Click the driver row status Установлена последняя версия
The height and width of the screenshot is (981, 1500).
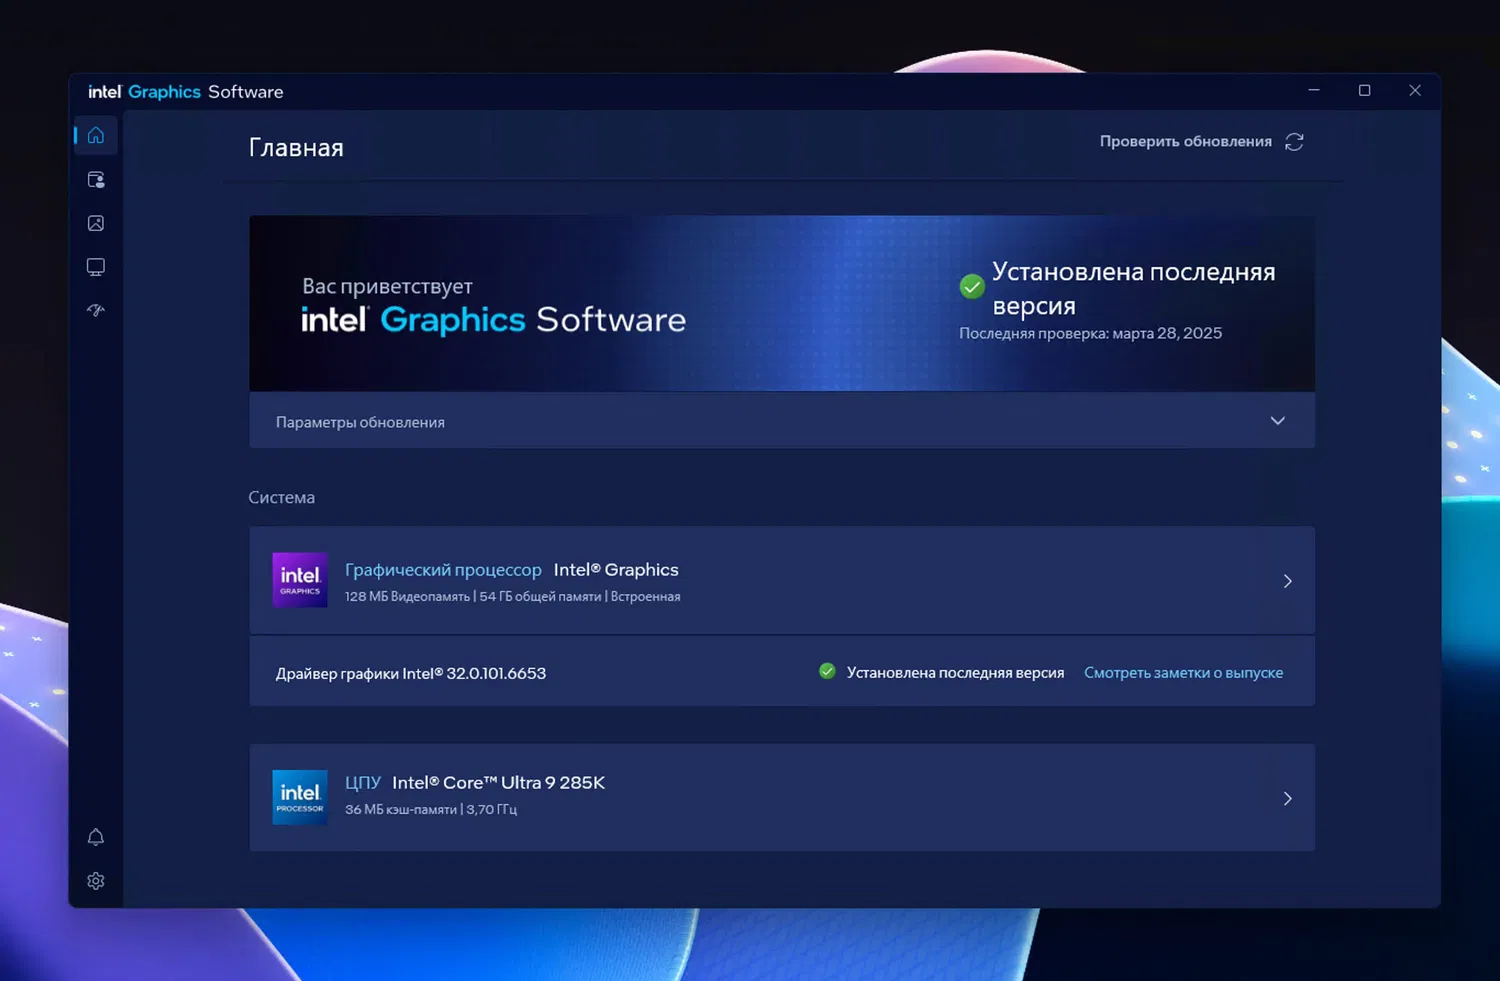955,673
